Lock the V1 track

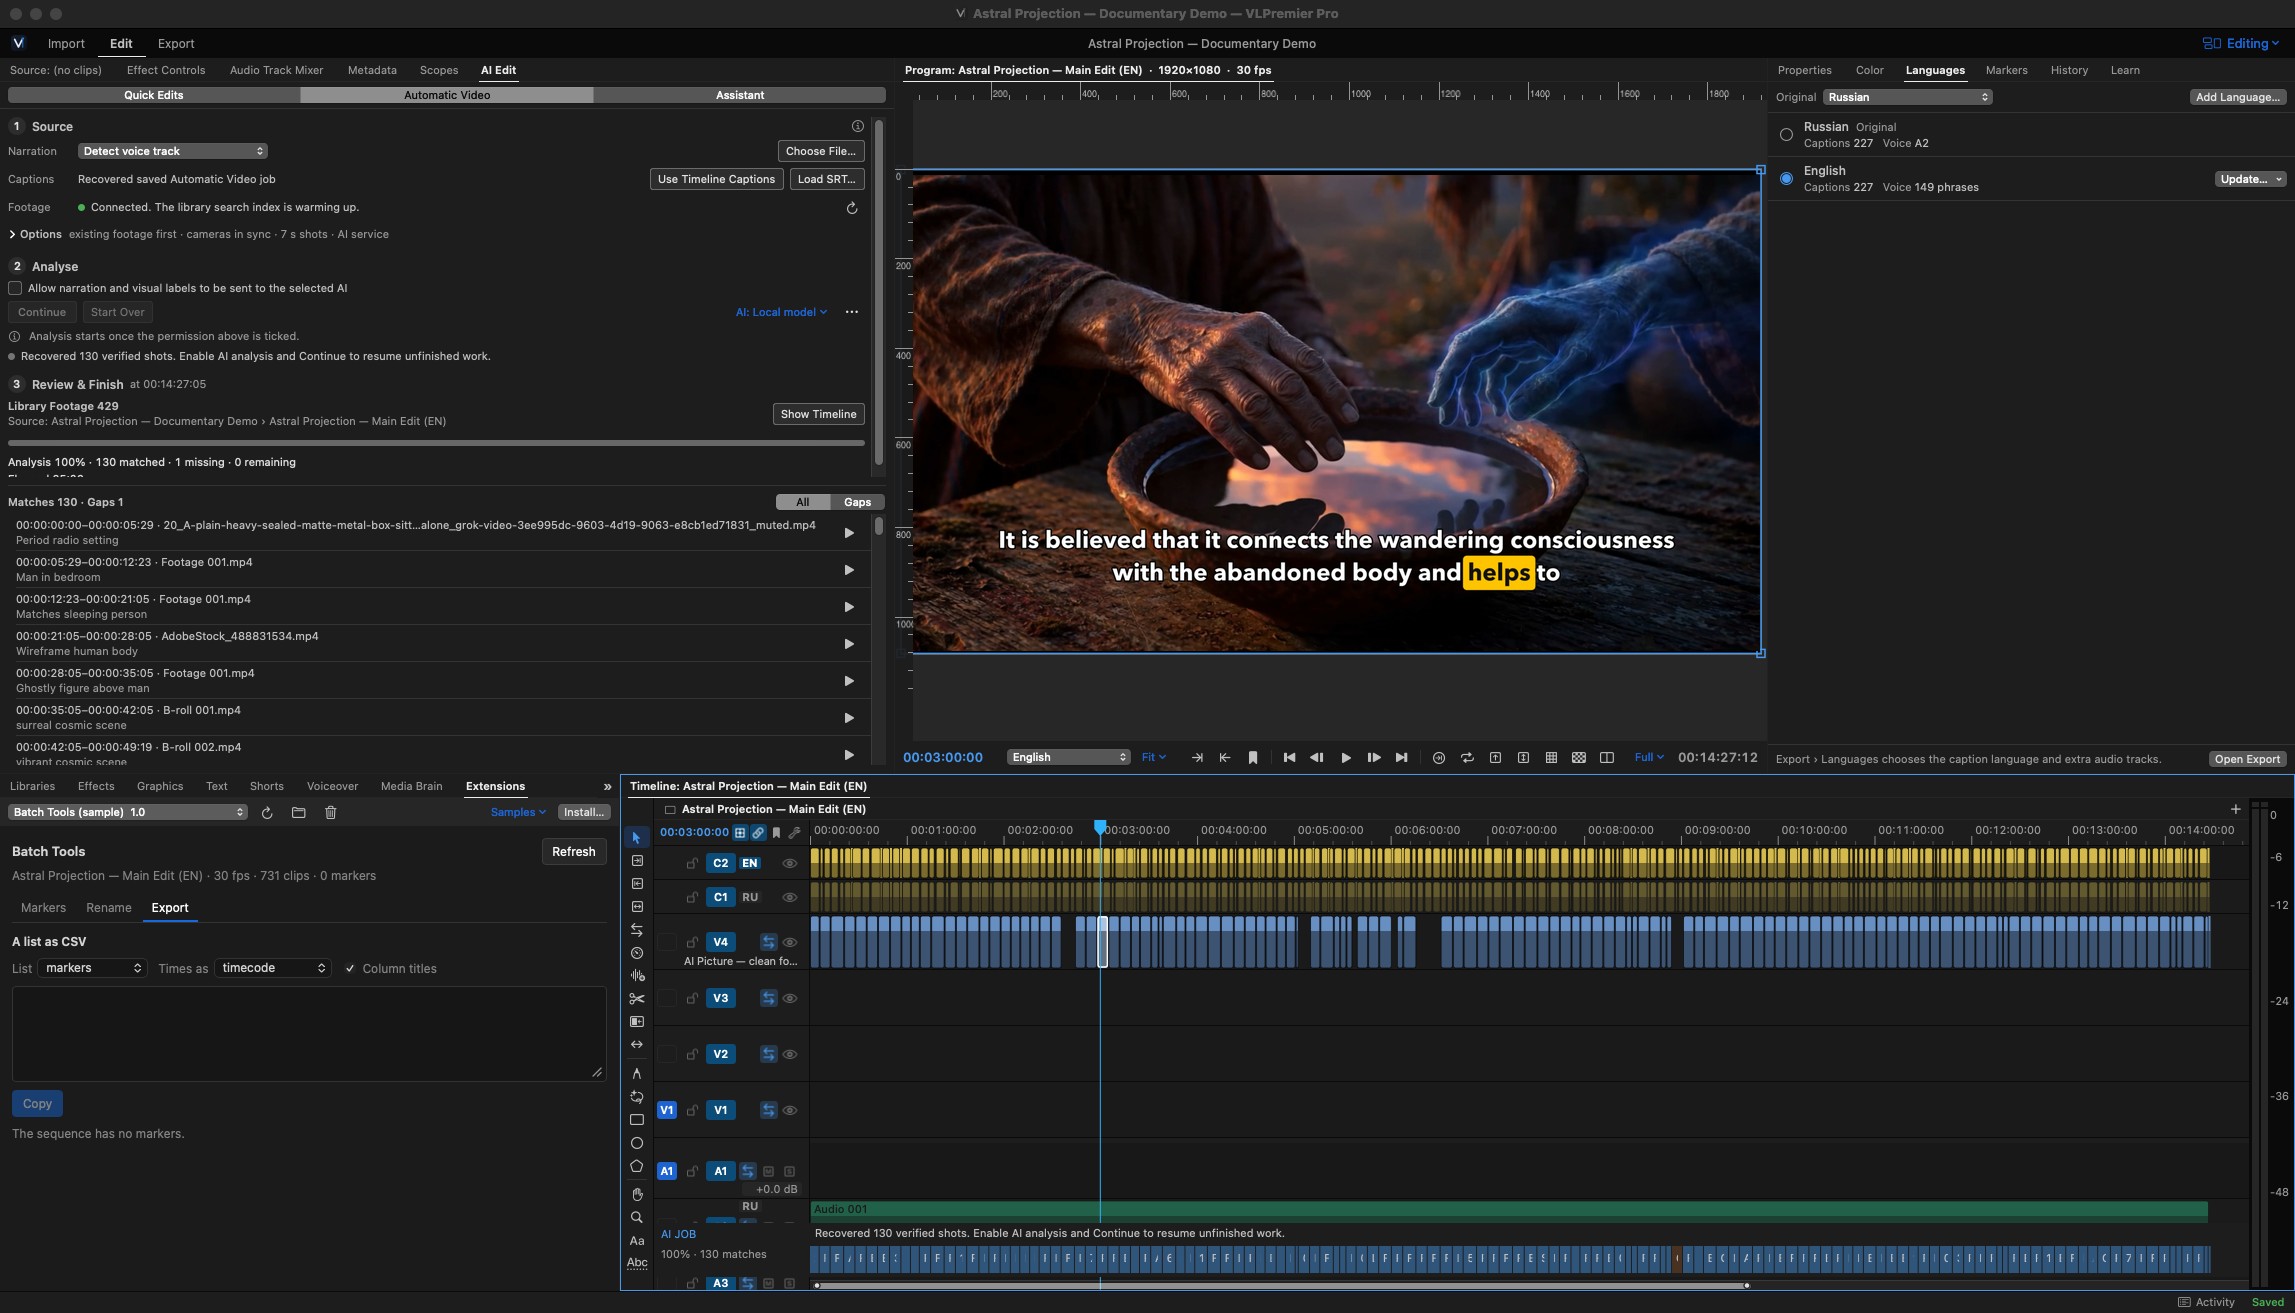[x=692, y=1110]
